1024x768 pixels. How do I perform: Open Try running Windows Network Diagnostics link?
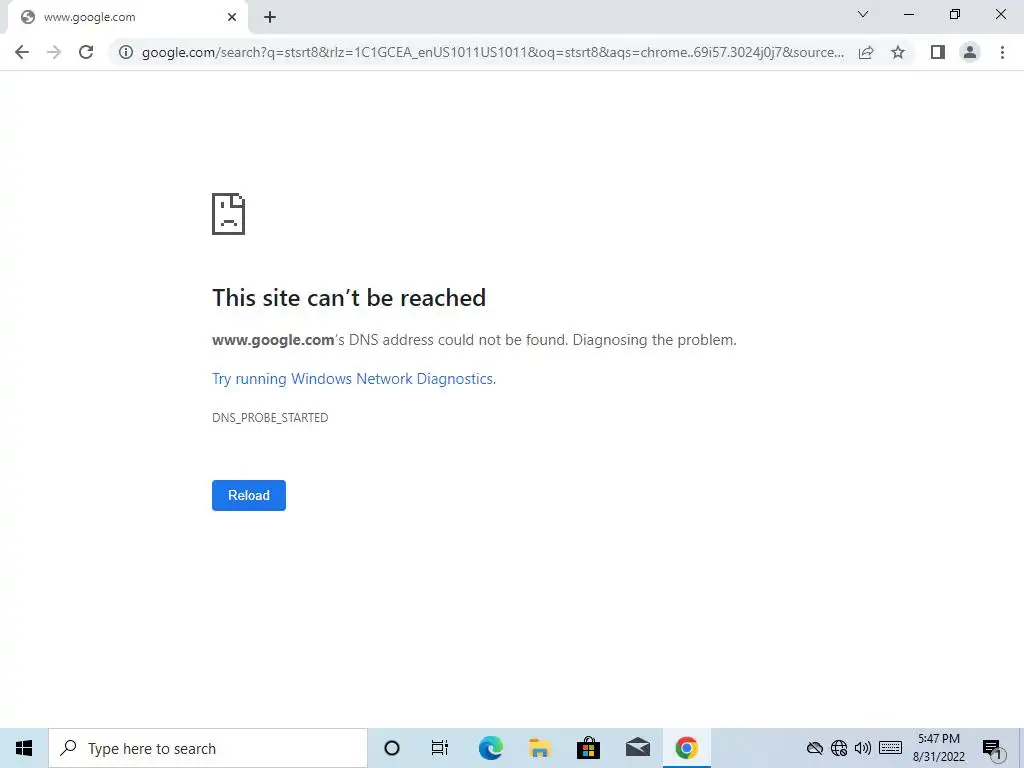point(353,379)
